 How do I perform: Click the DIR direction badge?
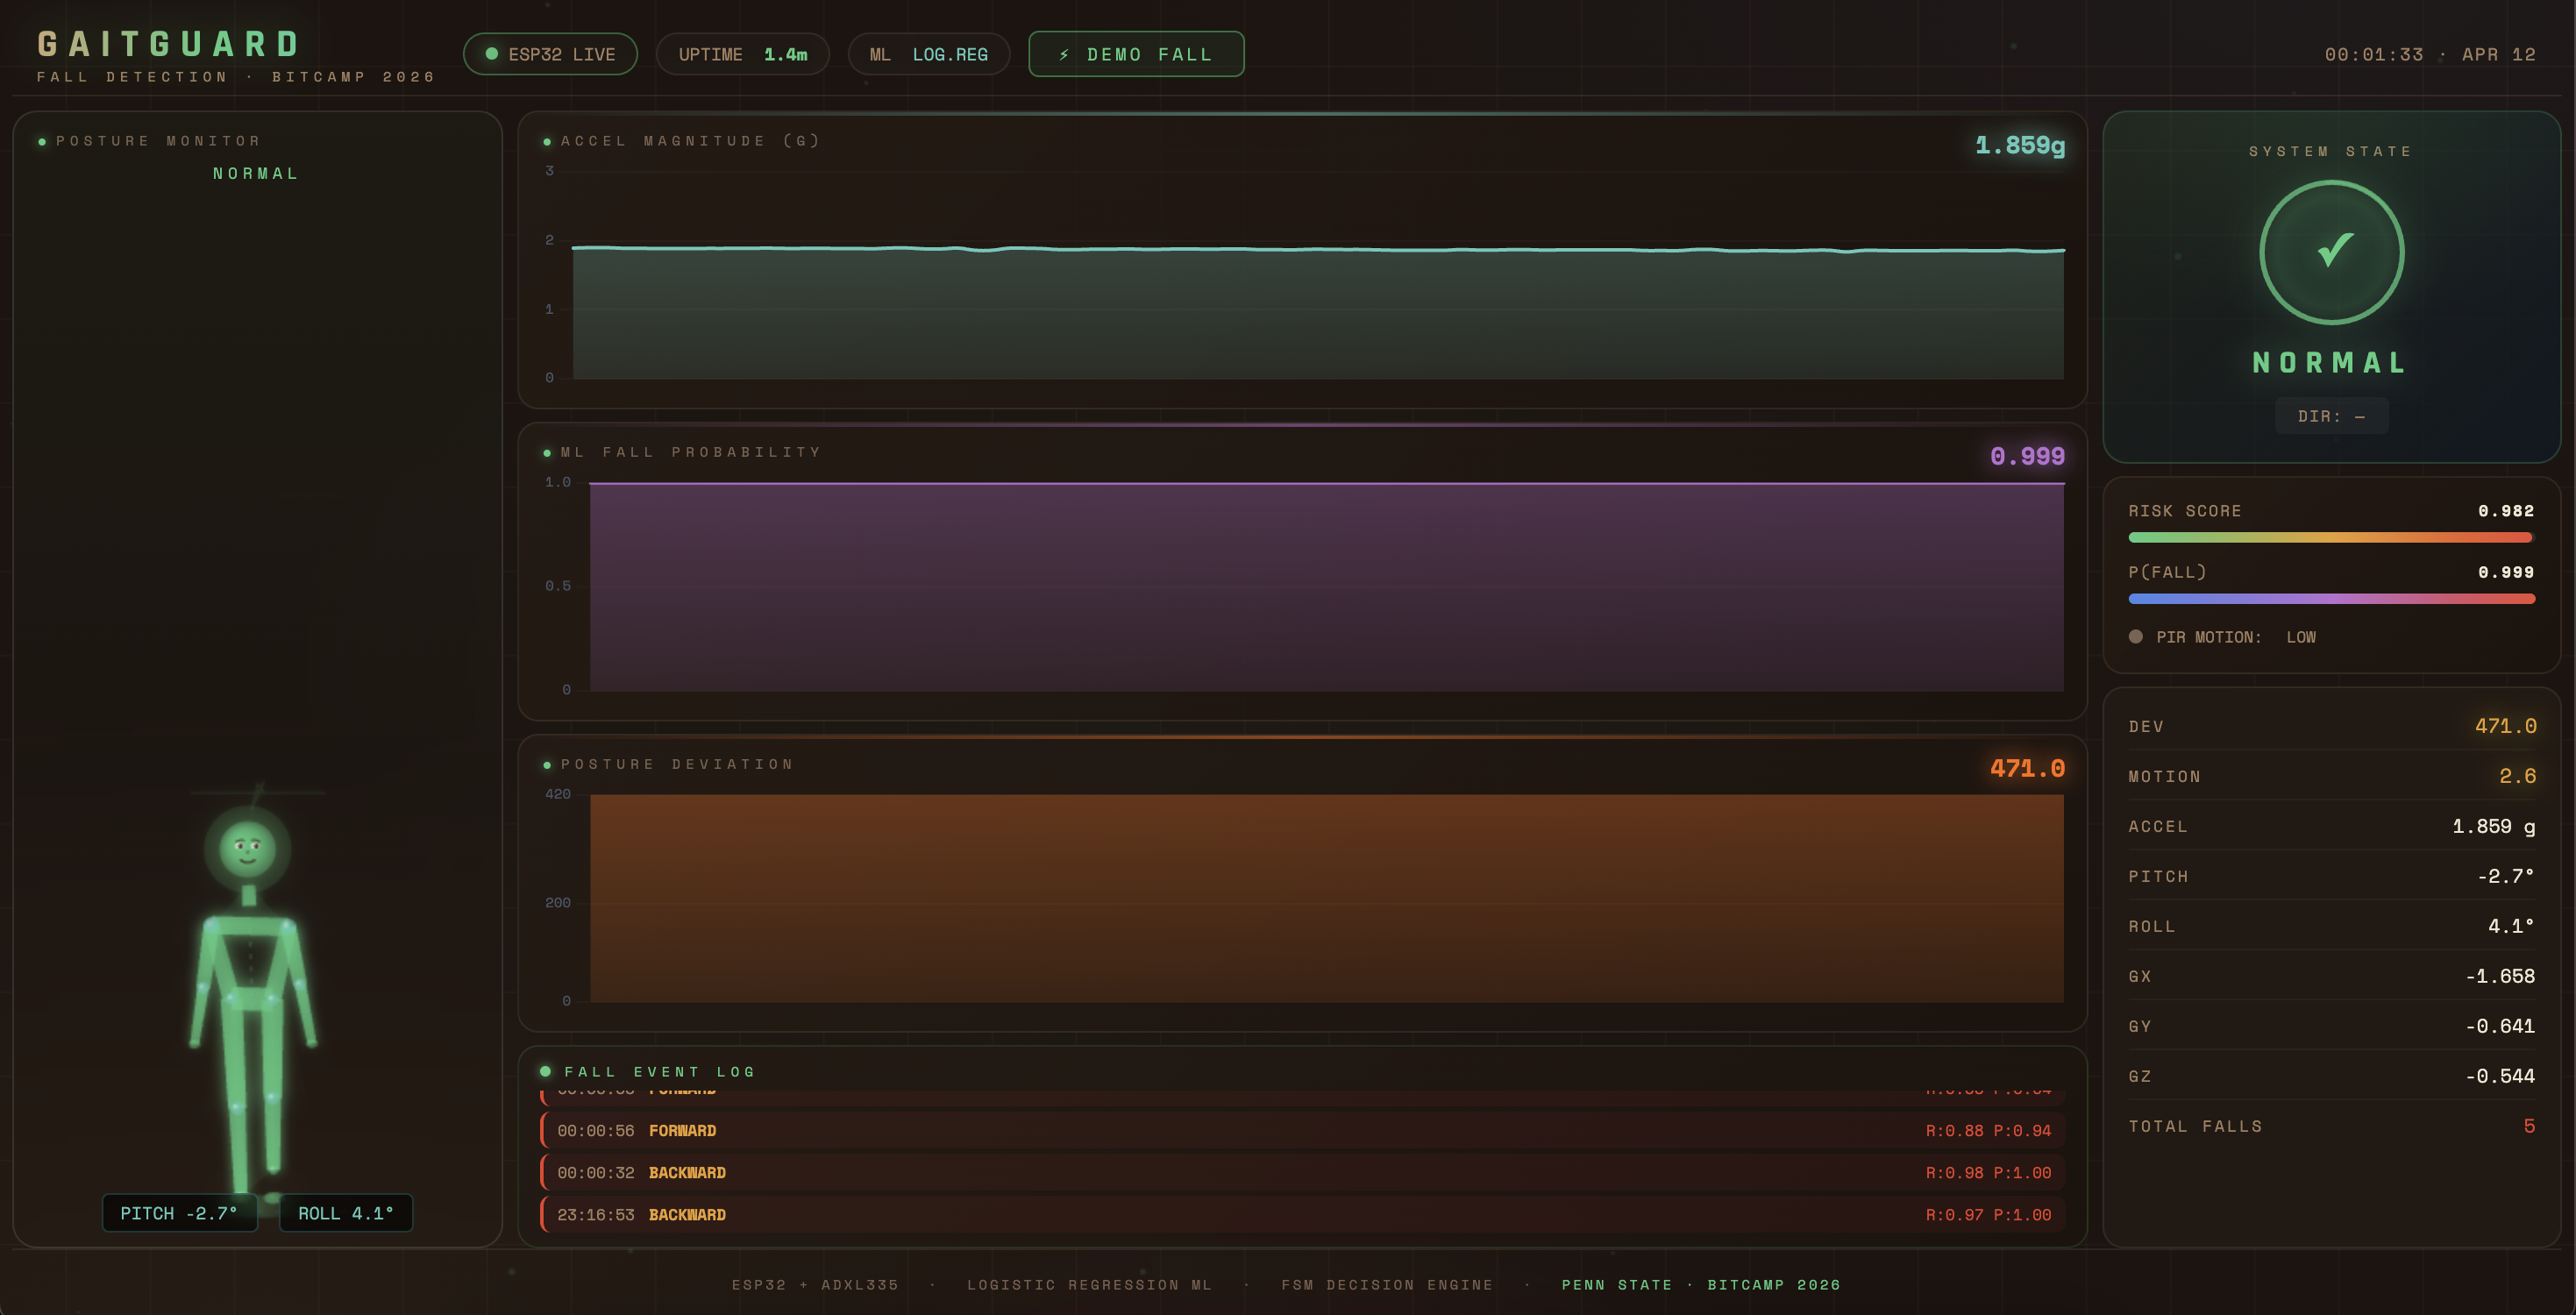click(2331, 416)
